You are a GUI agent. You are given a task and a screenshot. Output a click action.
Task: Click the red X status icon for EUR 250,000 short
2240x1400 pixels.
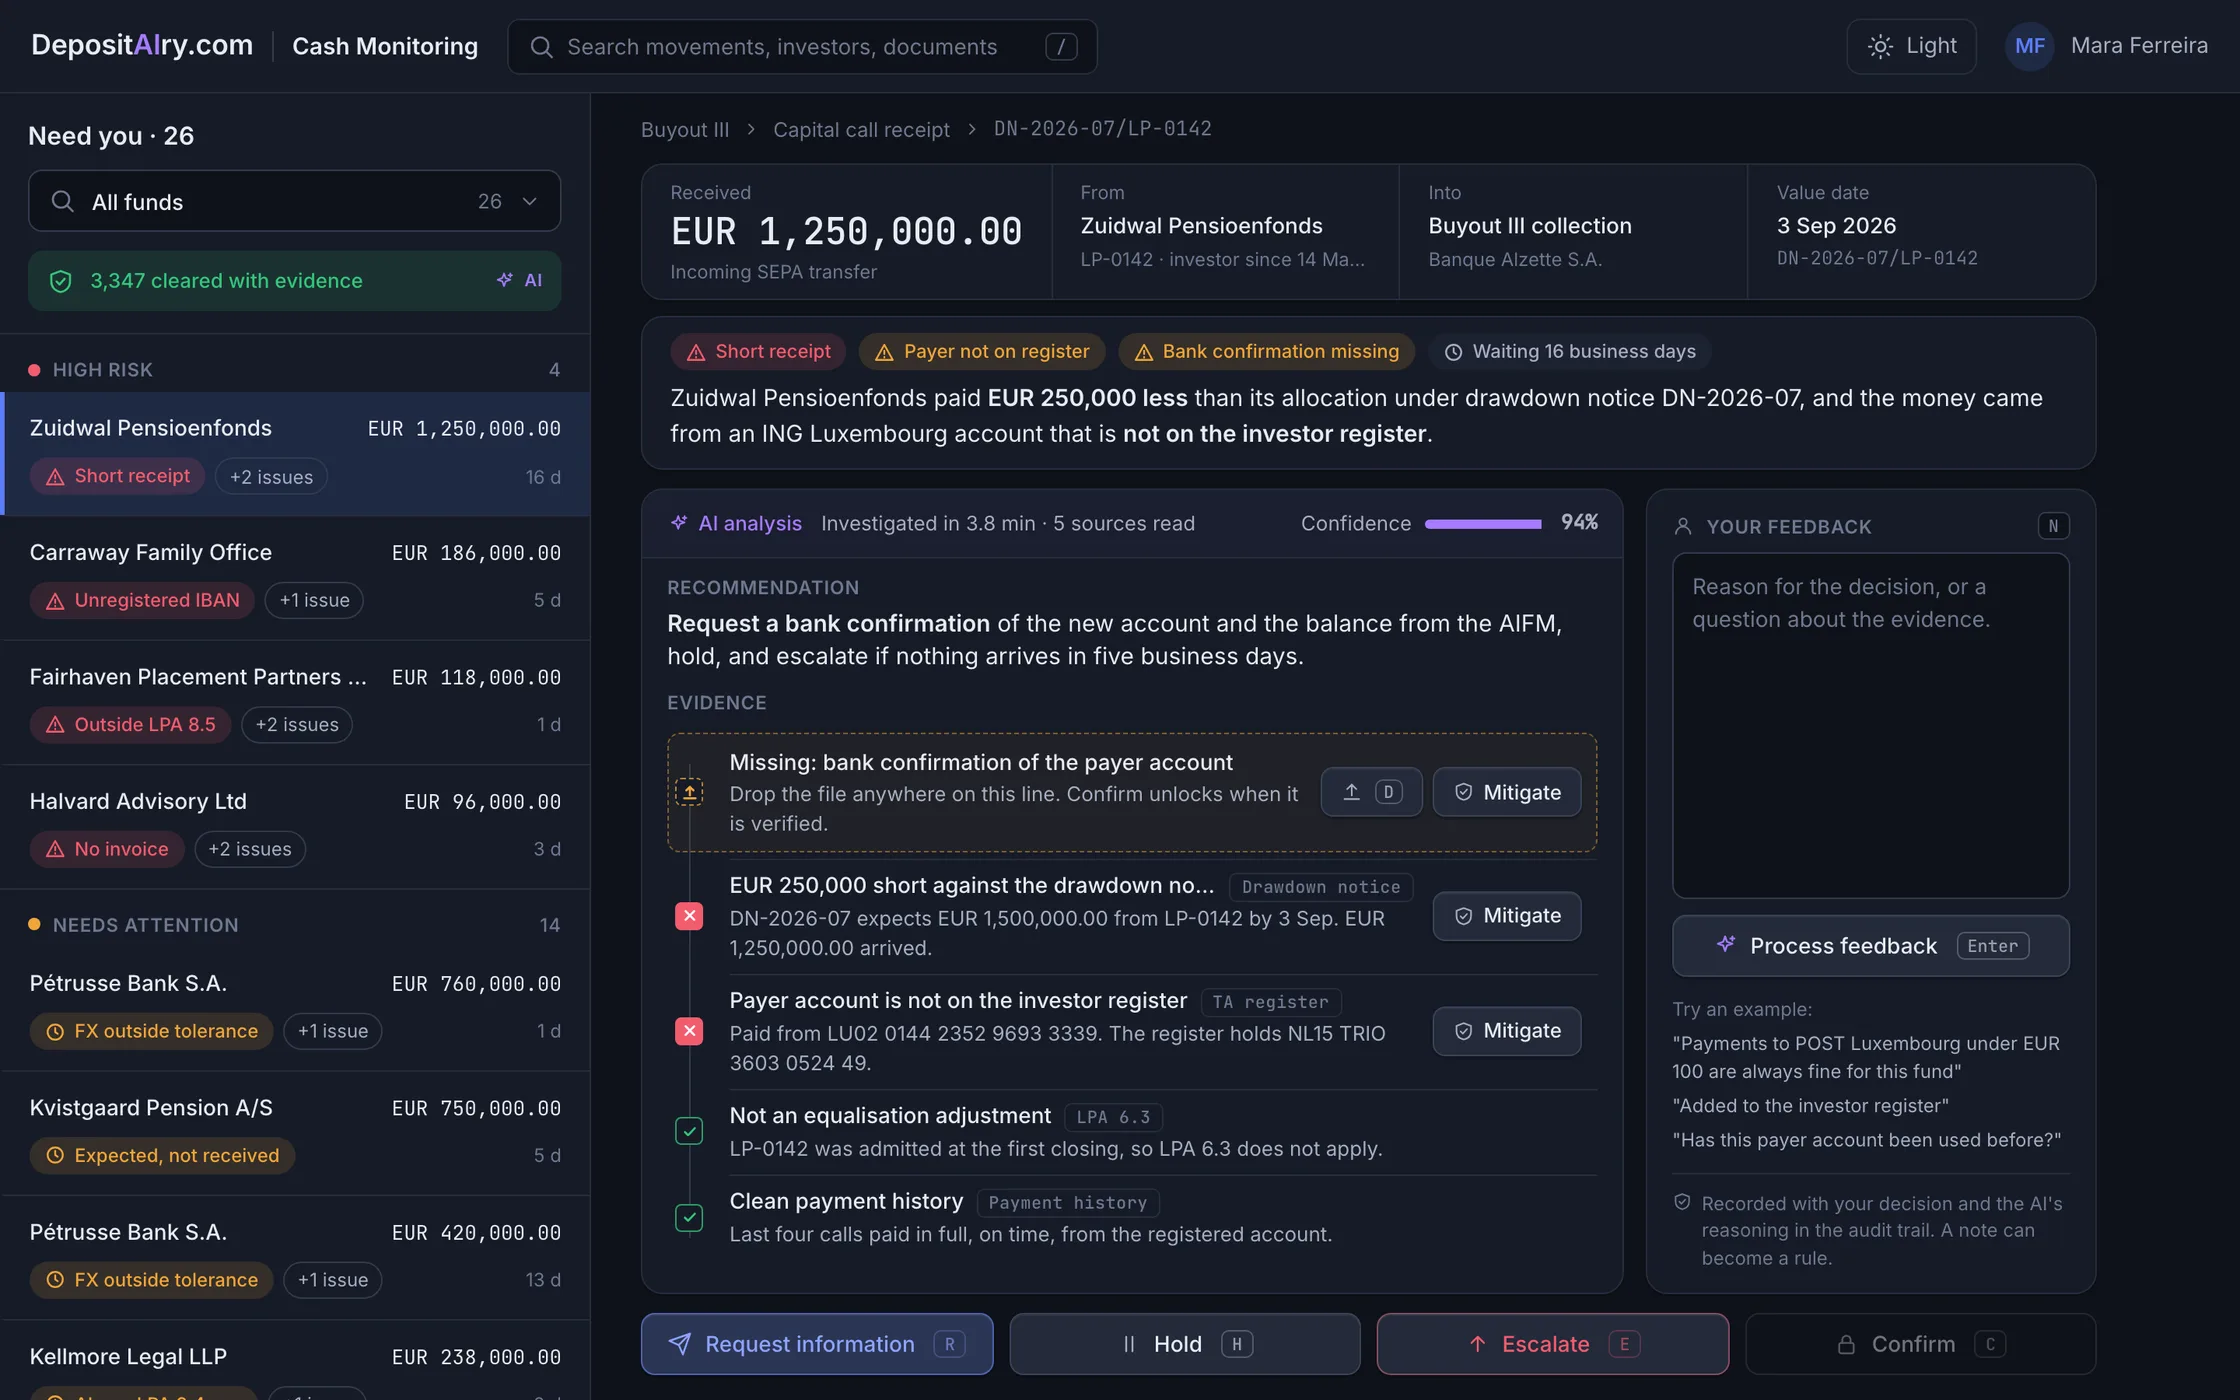point(689,916)
